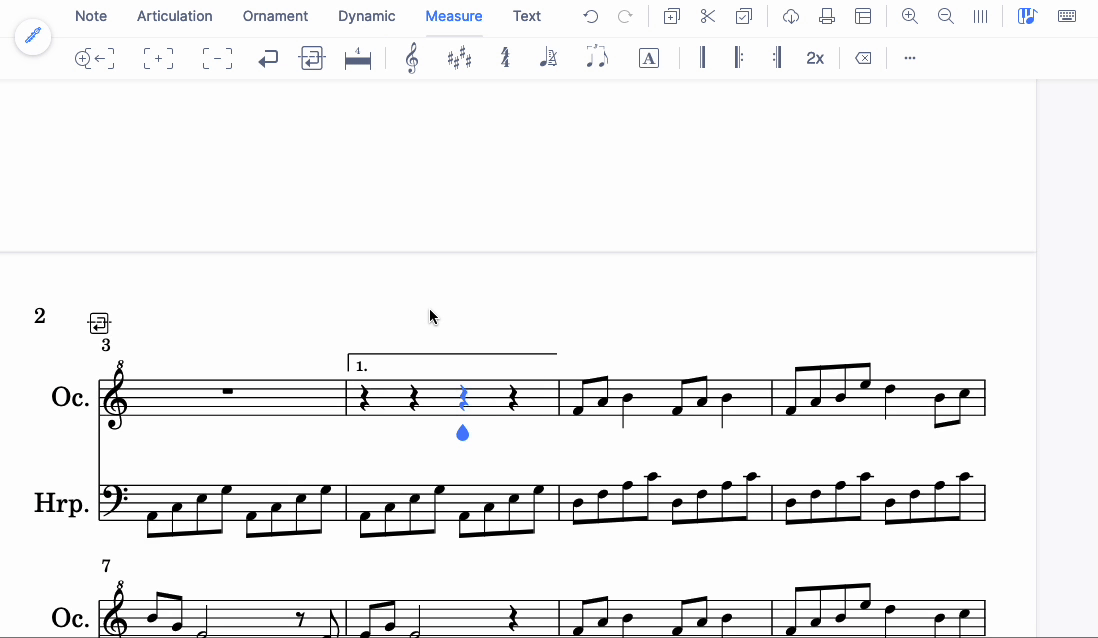
Task: Open the key signature tool
Action: (459, 57)
